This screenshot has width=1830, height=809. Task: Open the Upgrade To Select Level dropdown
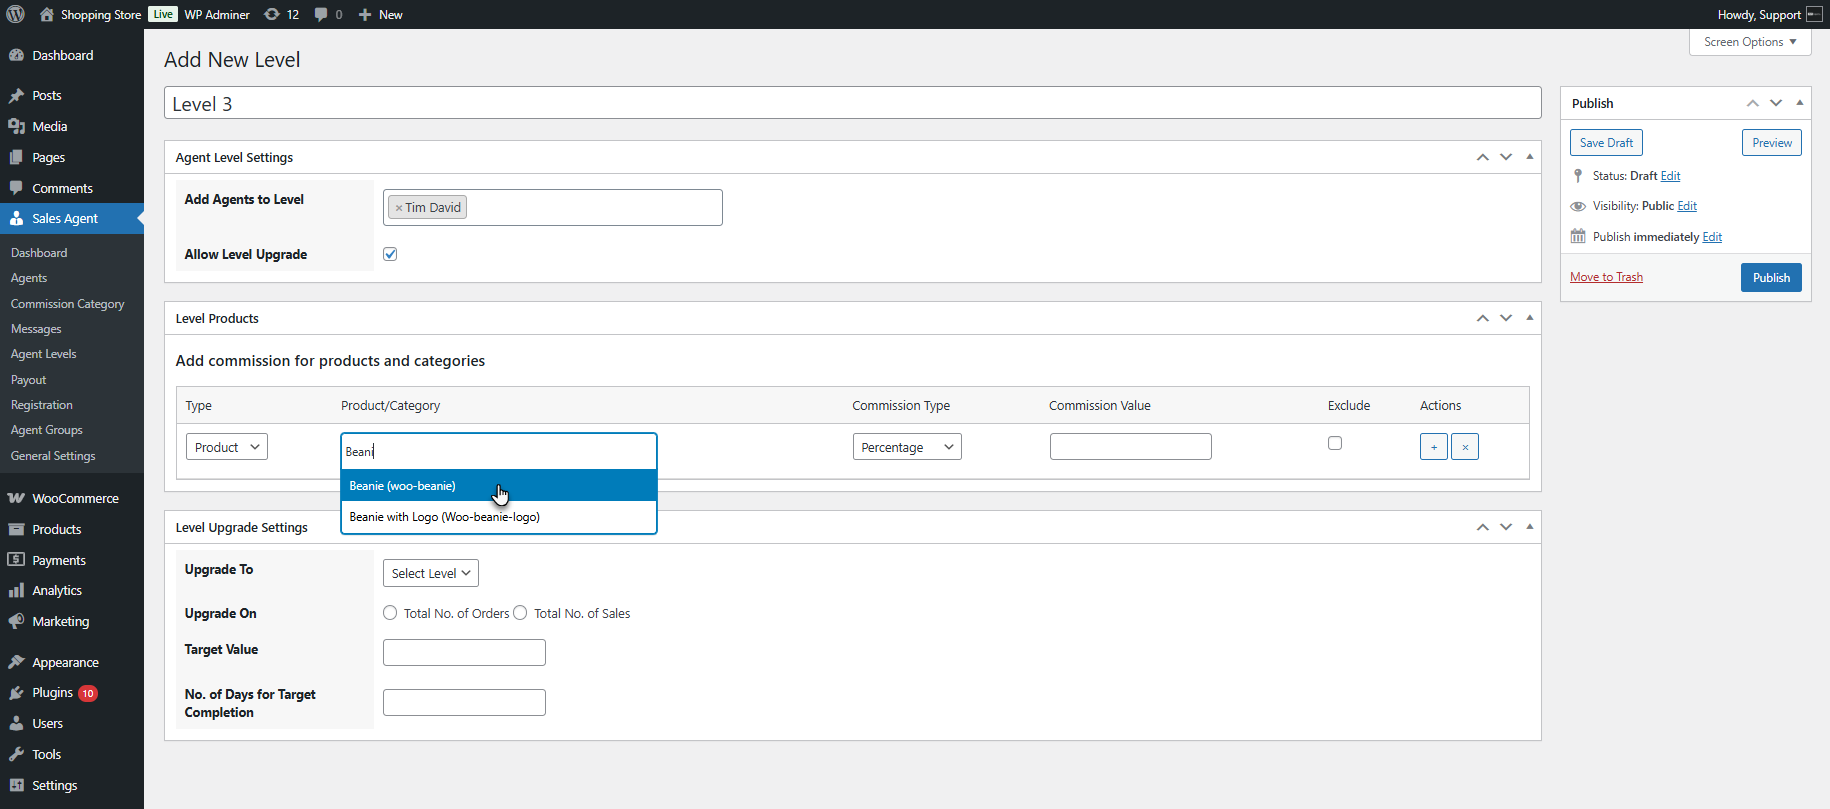431,573
